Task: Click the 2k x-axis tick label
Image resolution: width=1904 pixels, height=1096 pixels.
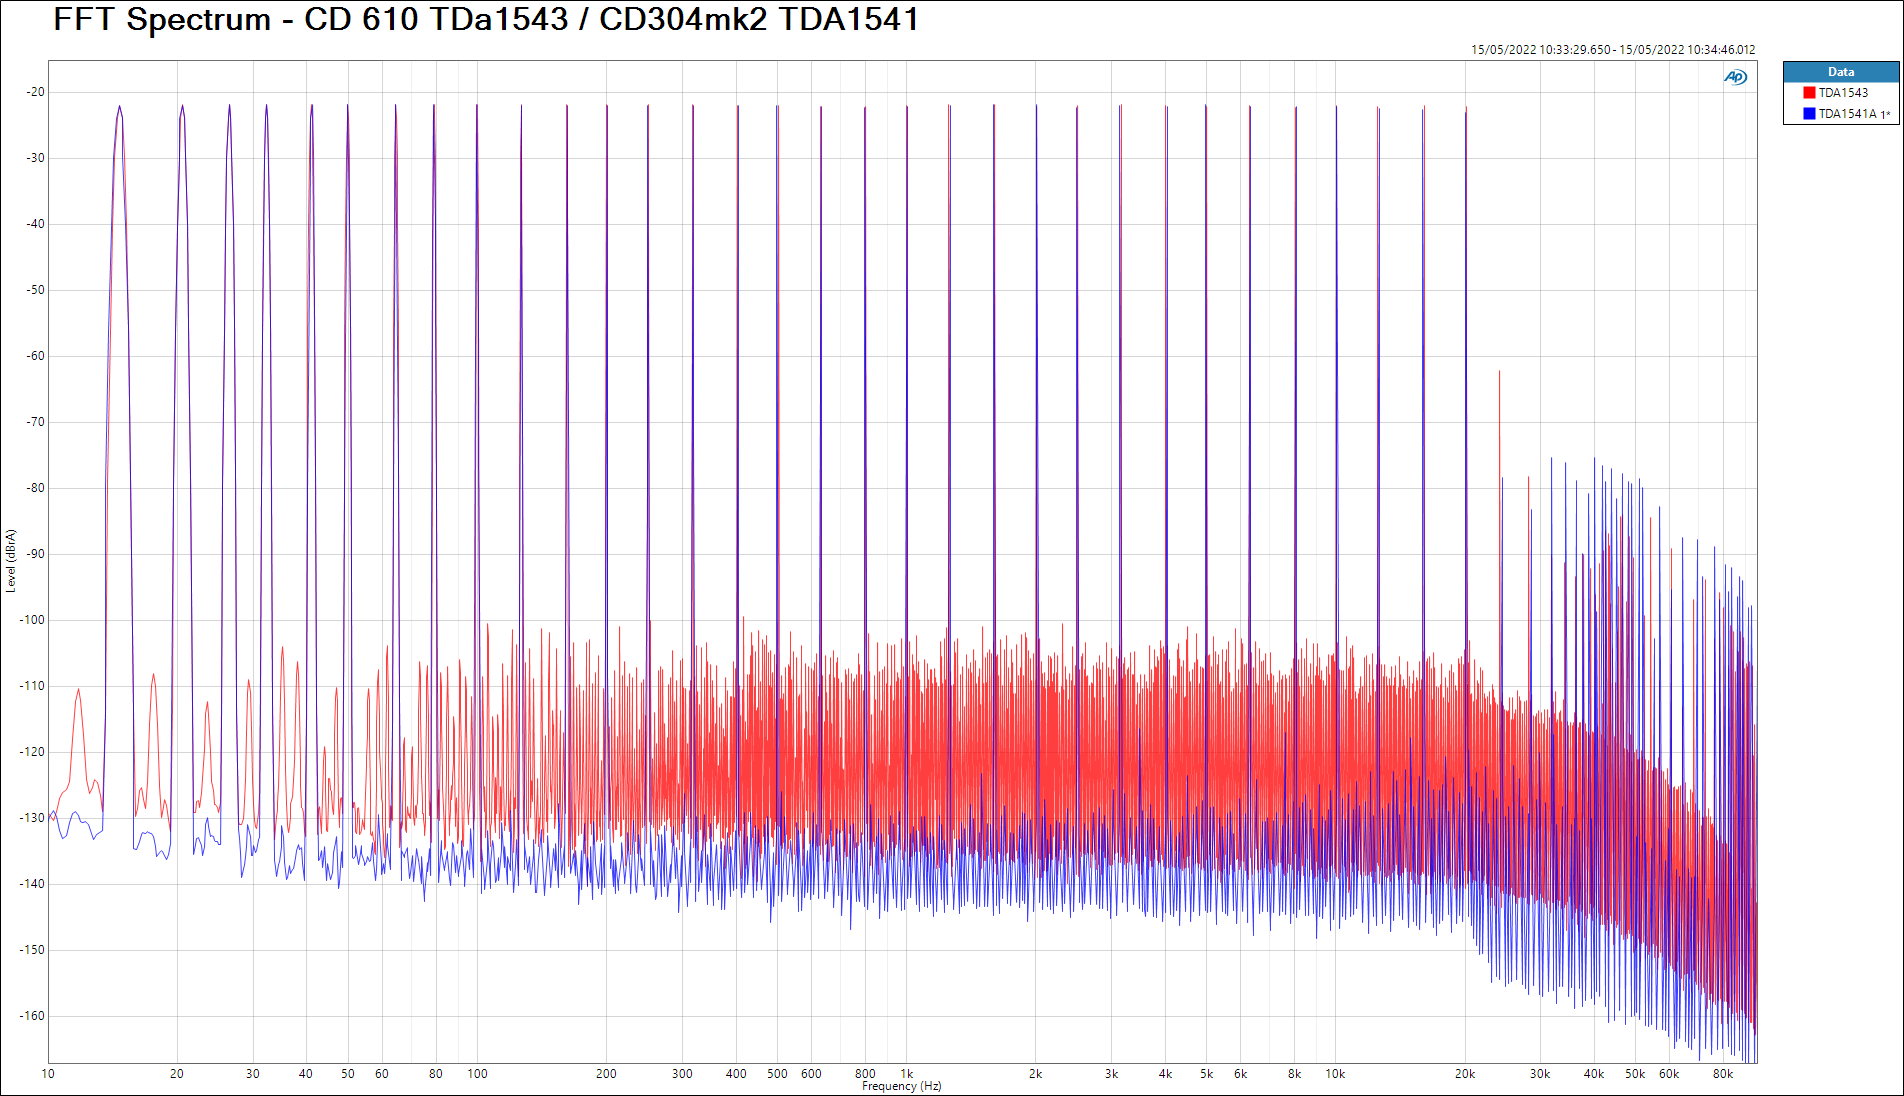Action: tap(1035, 1074)
